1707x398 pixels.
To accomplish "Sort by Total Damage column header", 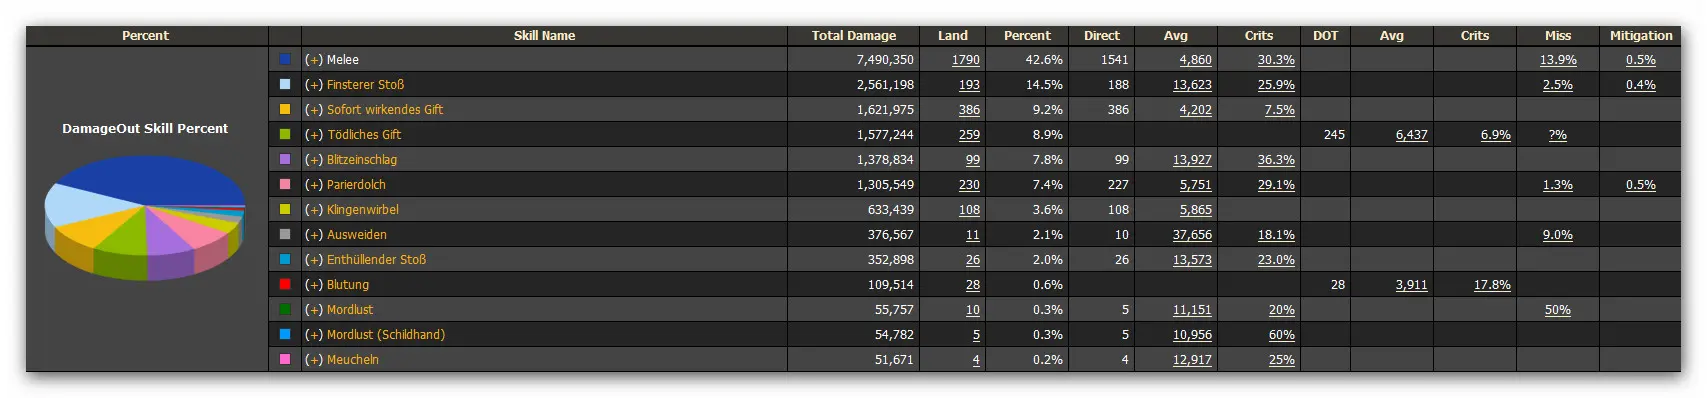I will (x=853, y=36).
